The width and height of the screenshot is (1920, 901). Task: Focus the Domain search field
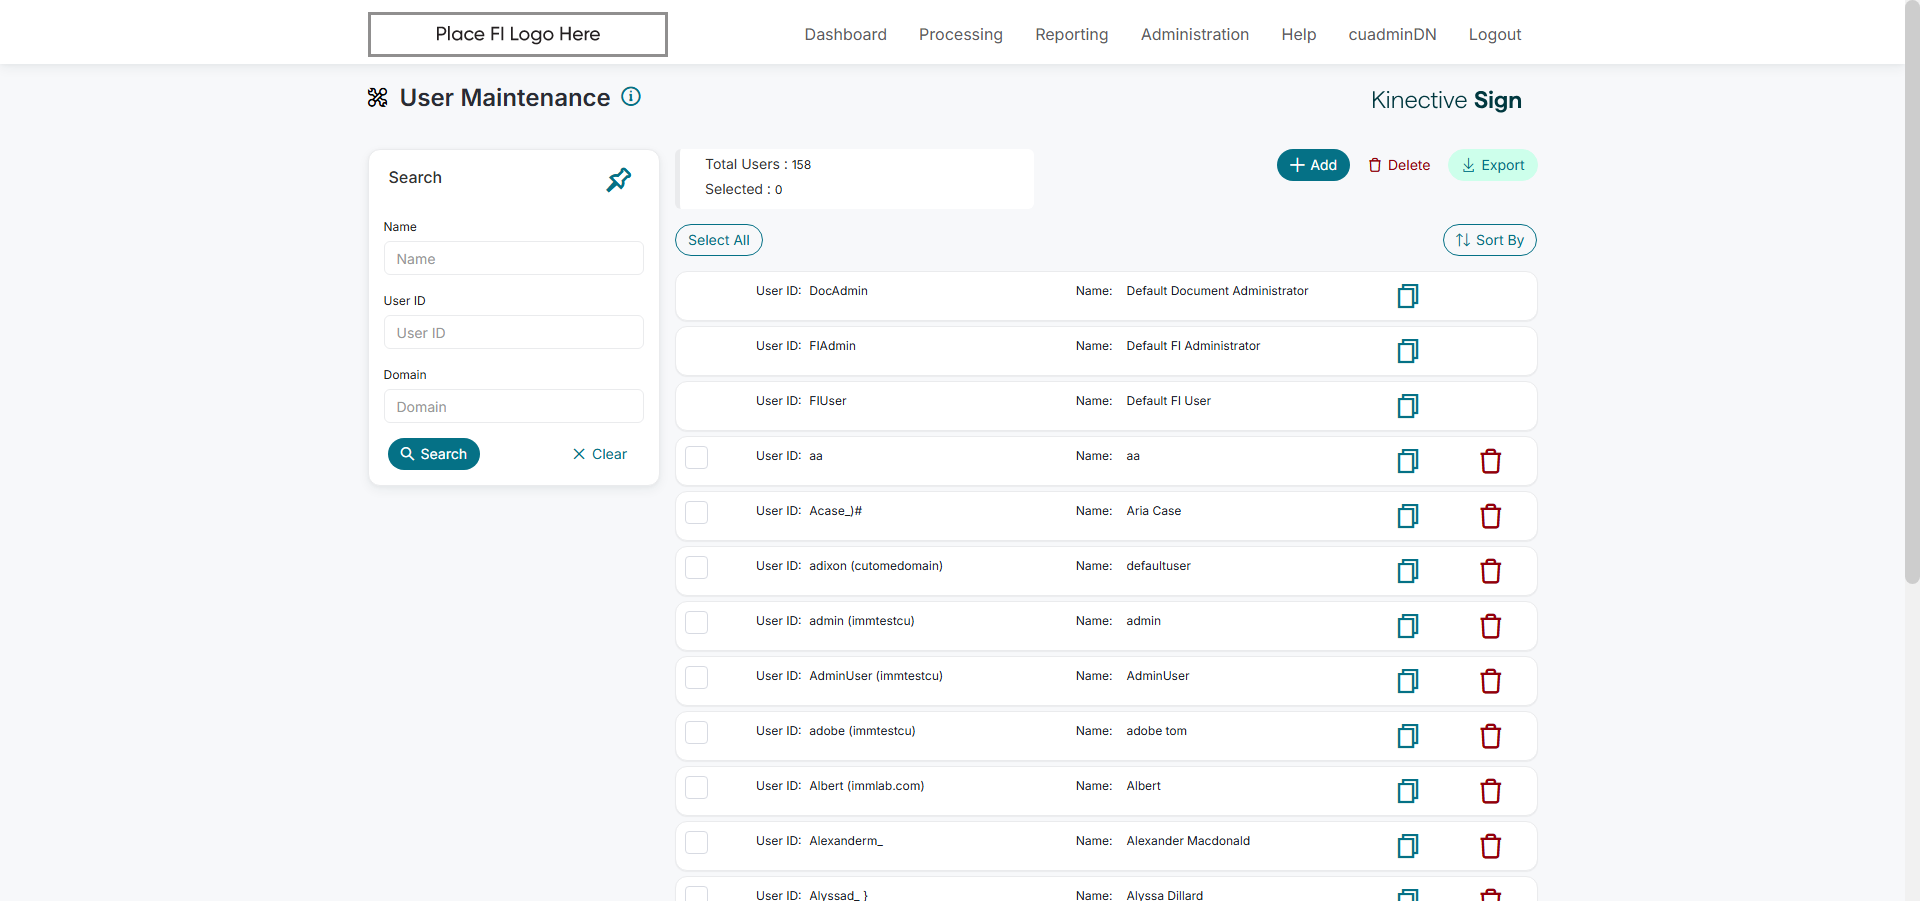(513, 406)
